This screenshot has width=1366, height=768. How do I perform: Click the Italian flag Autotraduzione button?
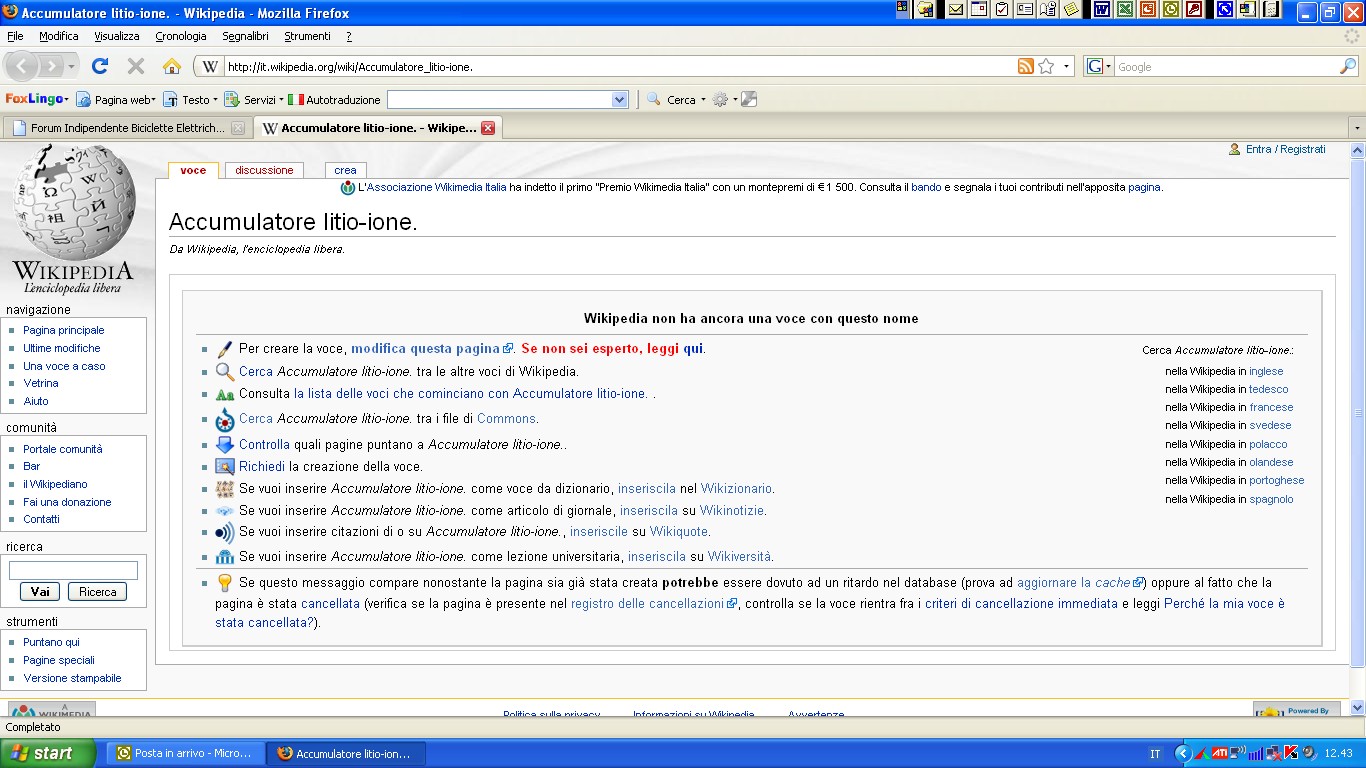[334, 99]
